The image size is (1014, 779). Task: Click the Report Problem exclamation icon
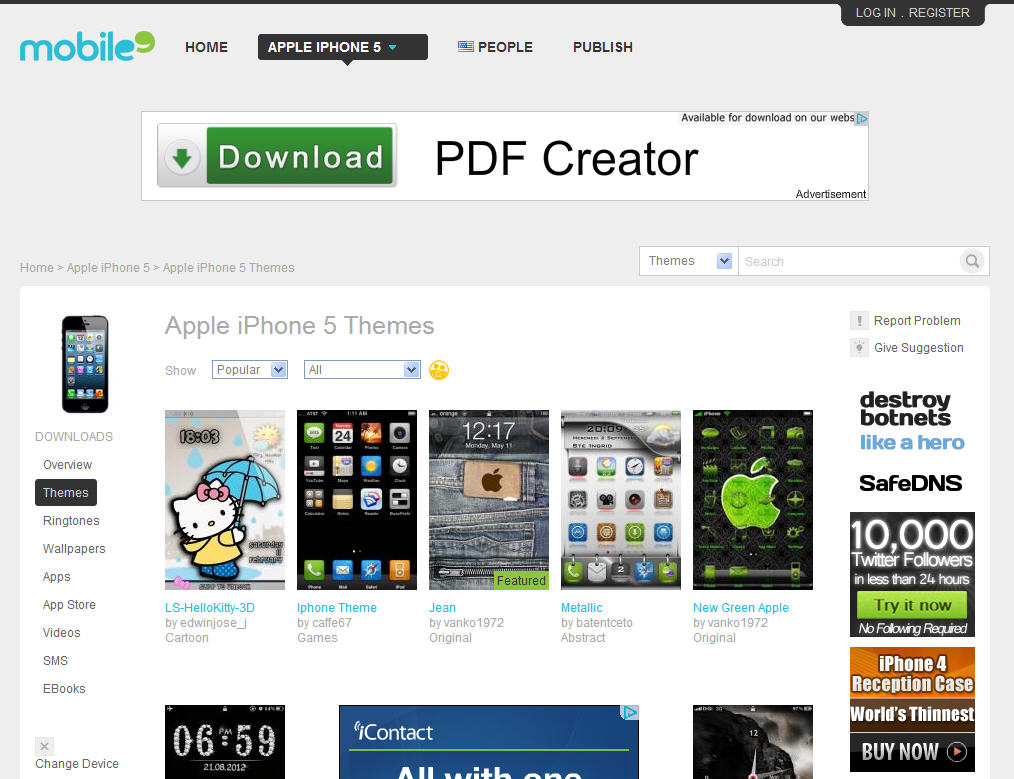[859, 320]
